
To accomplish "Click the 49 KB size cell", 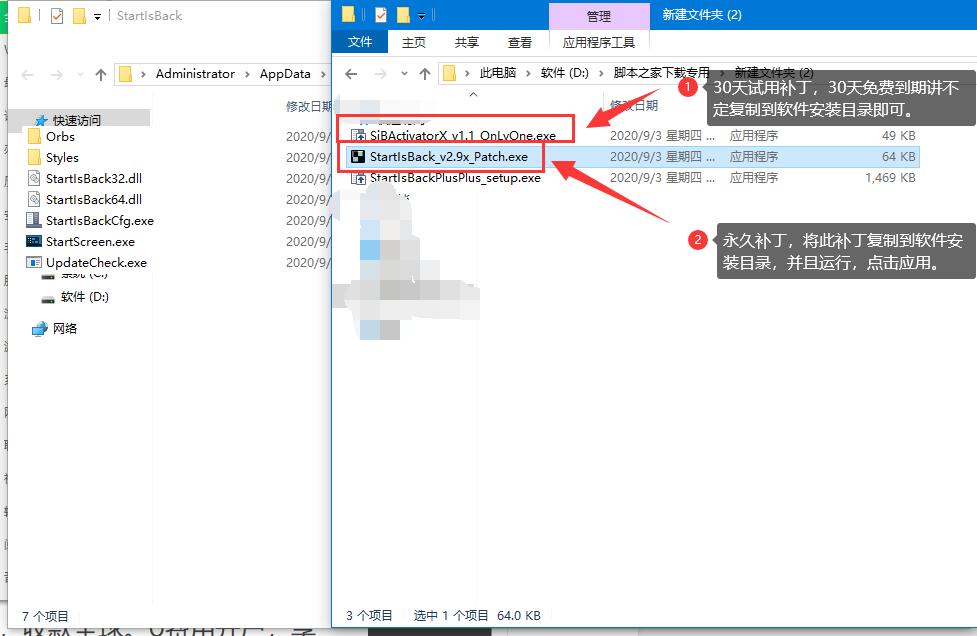I will (x=898, y=135).
